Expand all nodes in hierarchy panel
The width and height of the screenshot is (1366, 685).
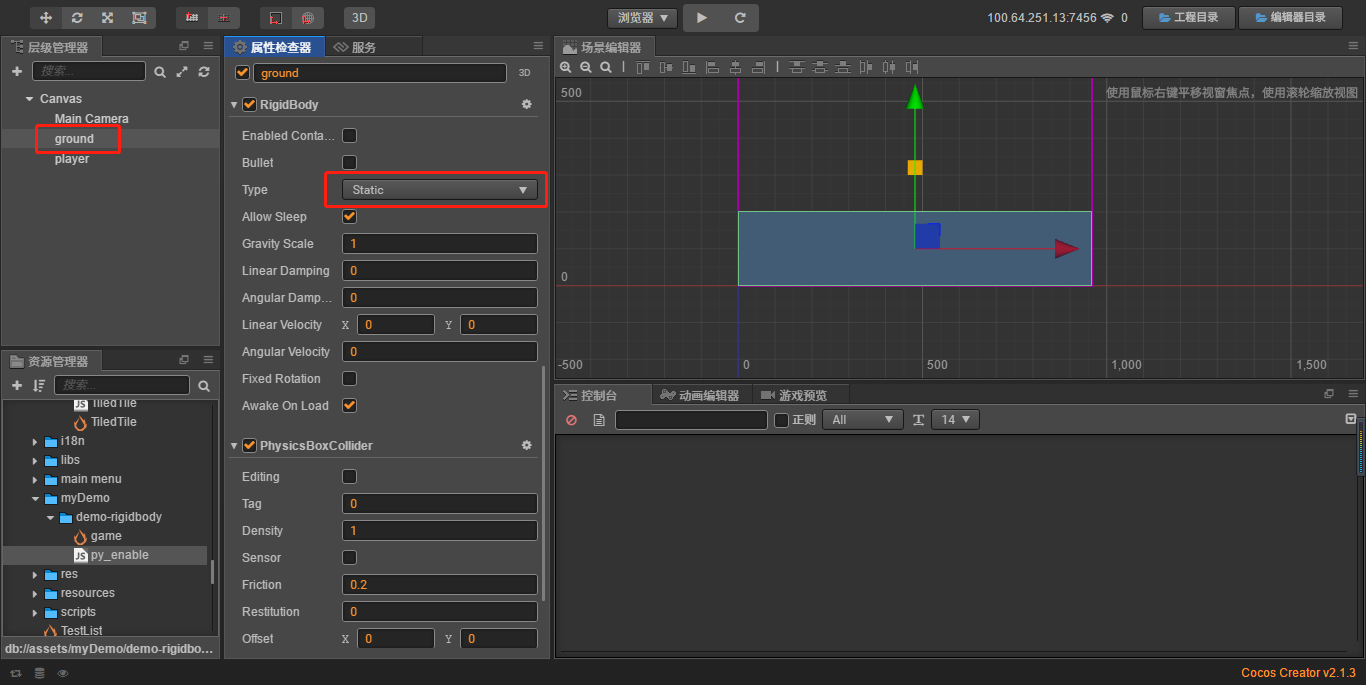(x=182, y=72)
